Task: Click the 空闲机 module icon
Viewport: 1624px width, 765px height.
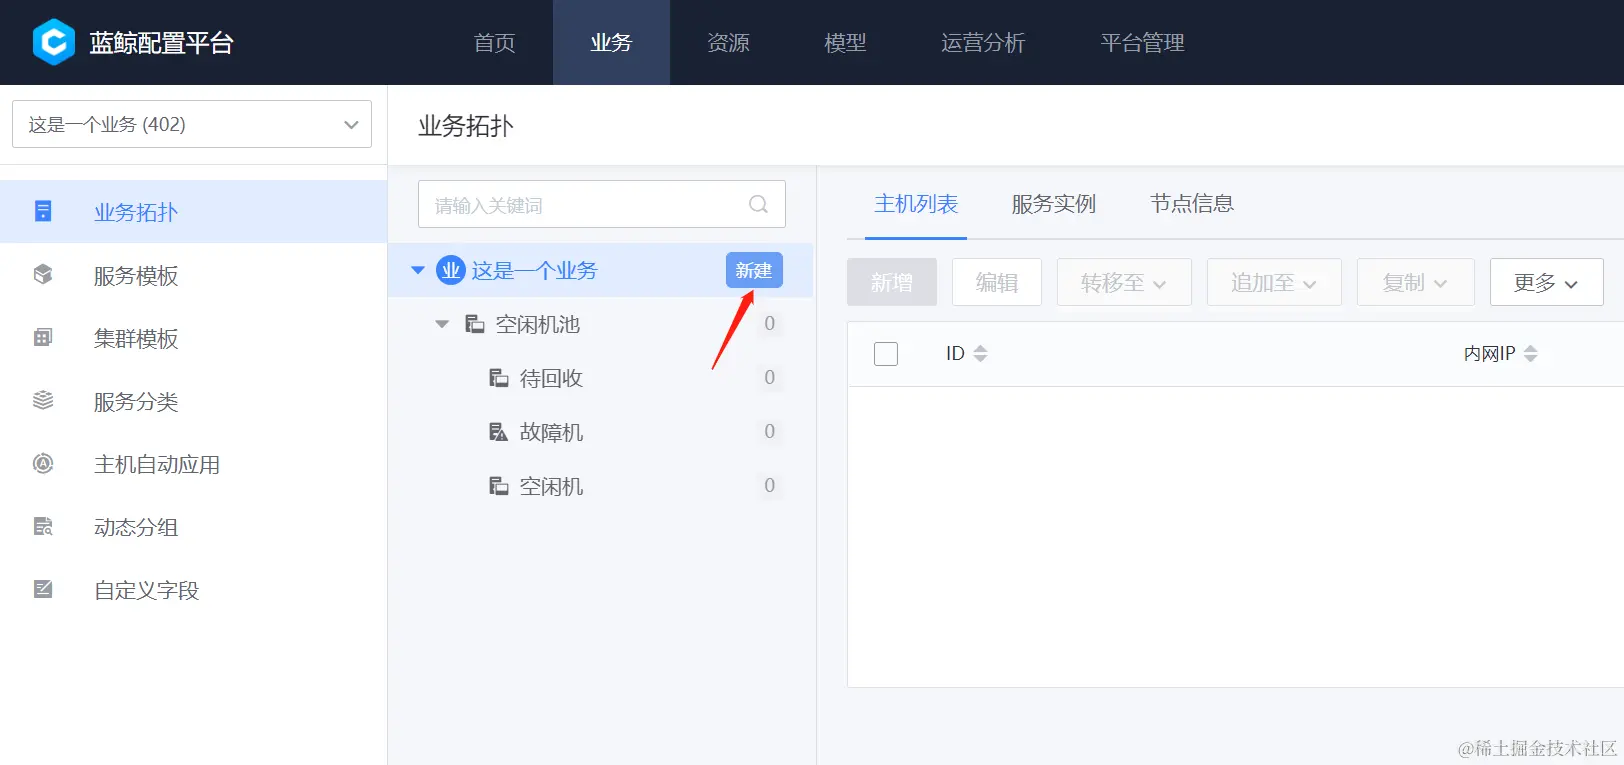Action: pos(498,485)
